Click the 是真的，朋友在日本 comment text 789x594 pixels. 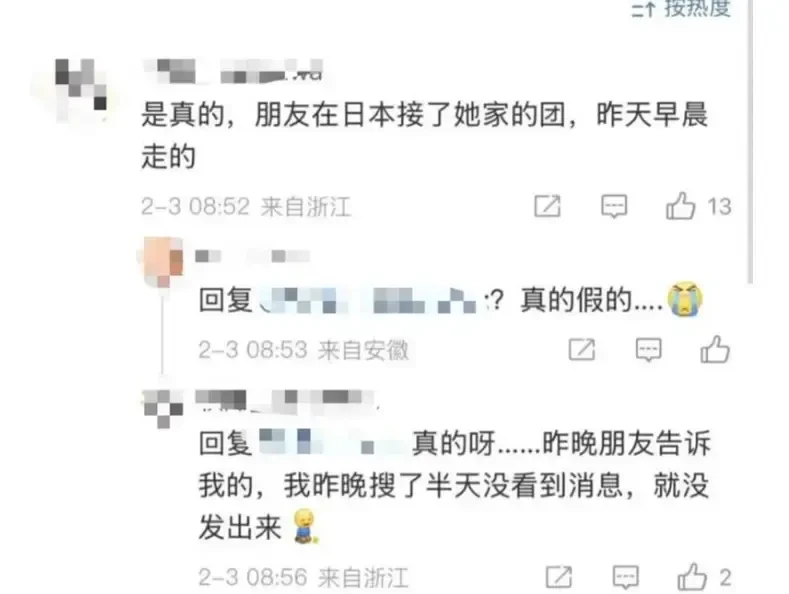click(424, 135)
